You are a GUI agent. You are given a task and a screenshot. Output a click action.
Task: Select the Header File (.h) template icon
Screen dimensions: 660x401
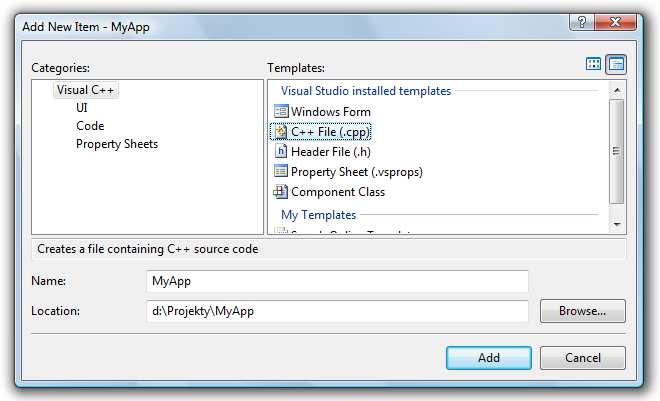coord(281,151)
